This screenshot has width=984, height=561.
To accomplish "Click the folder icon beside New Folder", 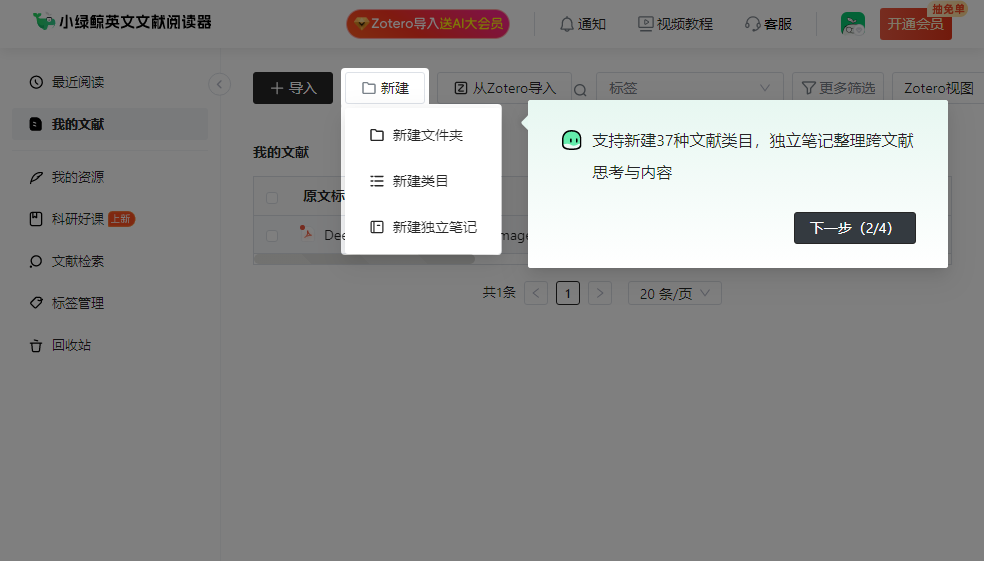I will point(377,135).
